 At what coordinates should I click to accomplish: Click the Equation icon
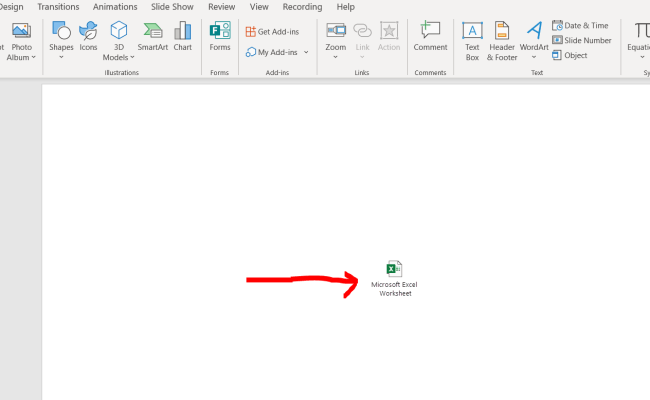641,31
